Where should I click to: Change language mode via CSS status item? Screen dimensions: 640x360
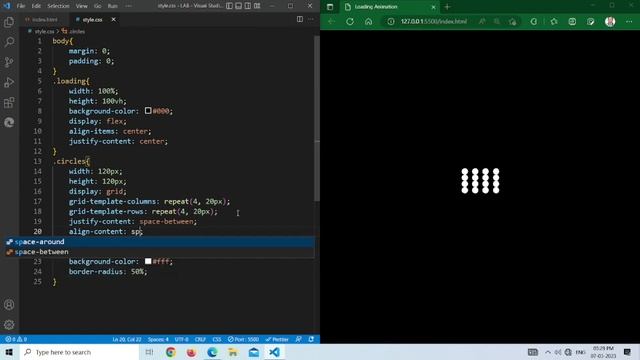pos(217,339)
